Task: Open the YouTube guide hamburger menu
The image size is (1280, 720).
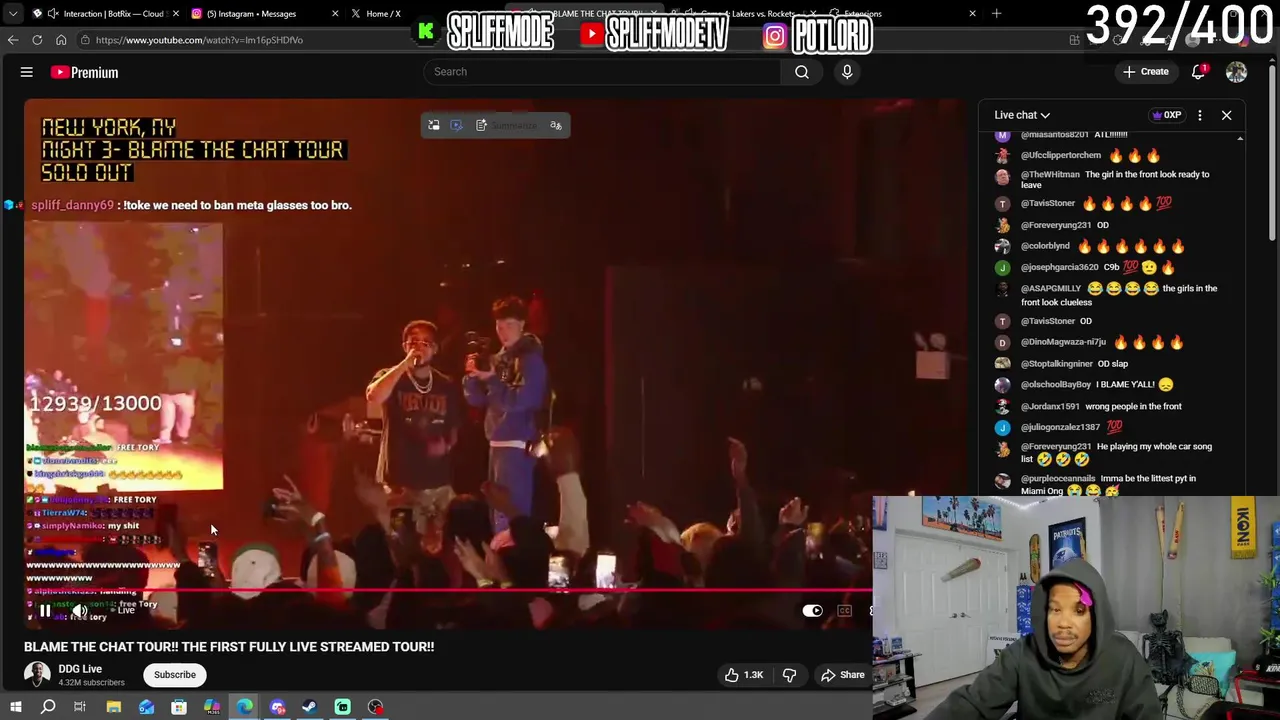Action: 27,72
